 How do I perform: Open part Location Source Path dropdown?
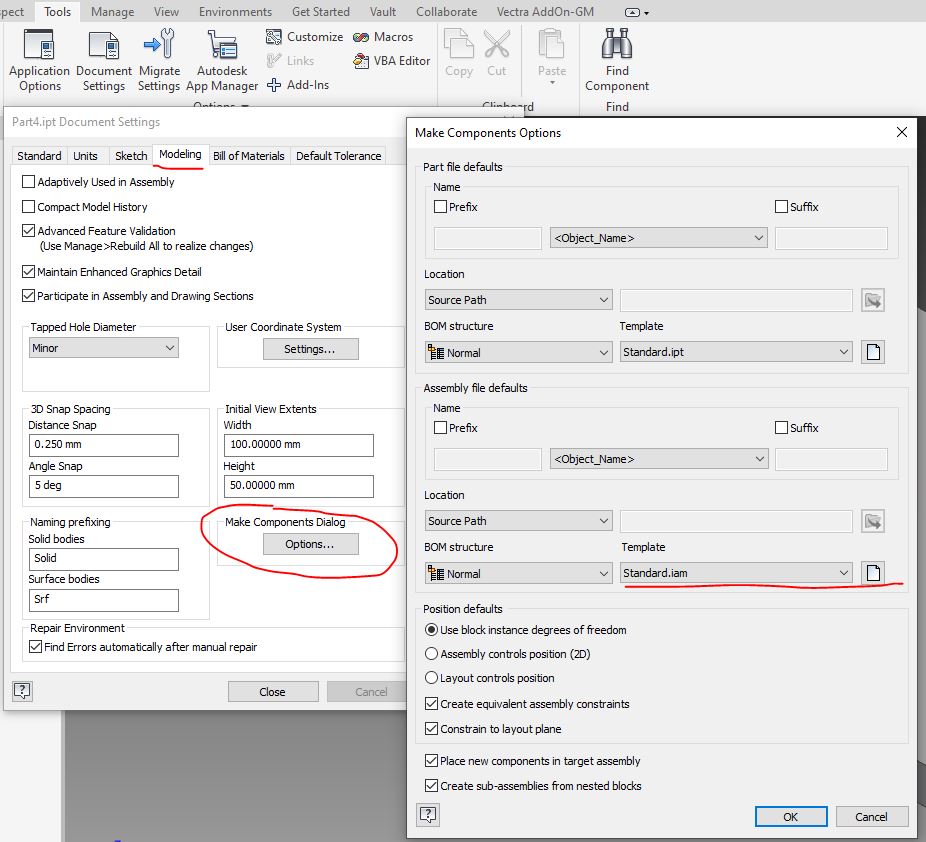point(518,300)
